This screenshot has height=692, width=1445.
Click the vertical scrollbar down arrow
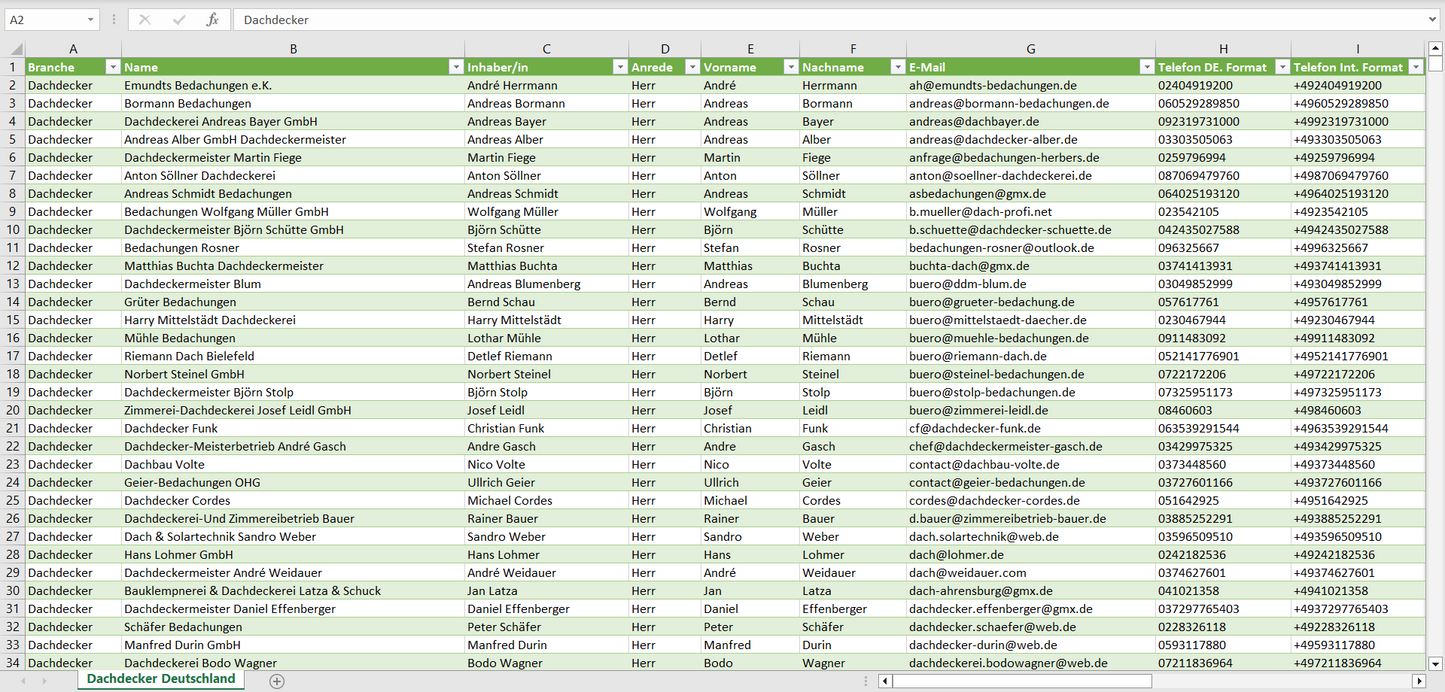pyautogui.click(x=1436, y=662)
